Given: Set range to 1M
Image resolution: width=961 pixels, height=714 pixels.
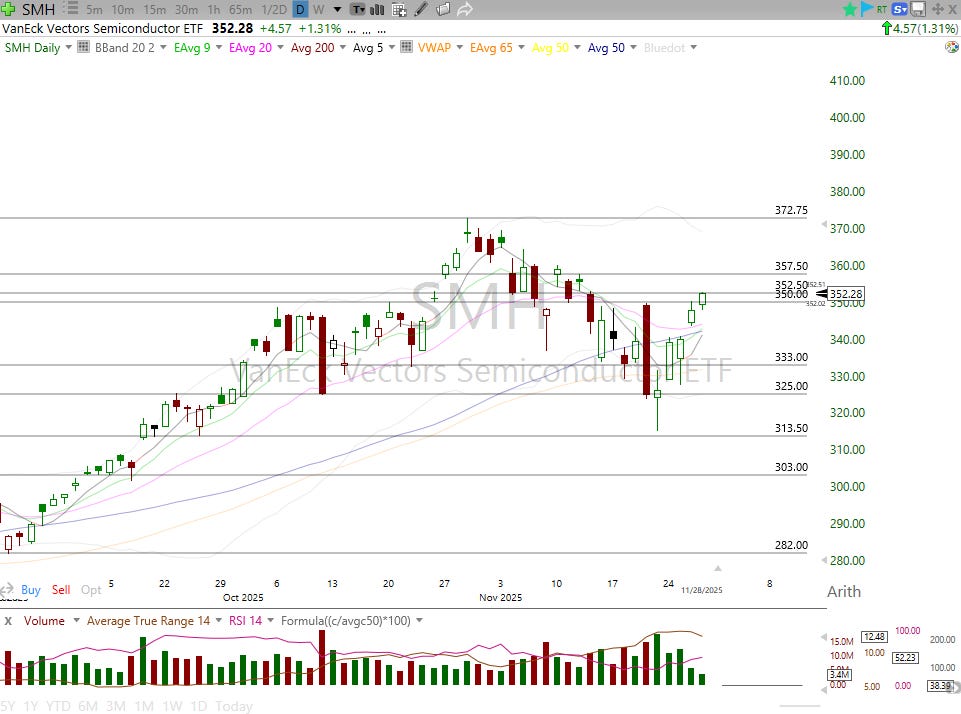Looking at the screenshot, I should (x=144, y=706).
